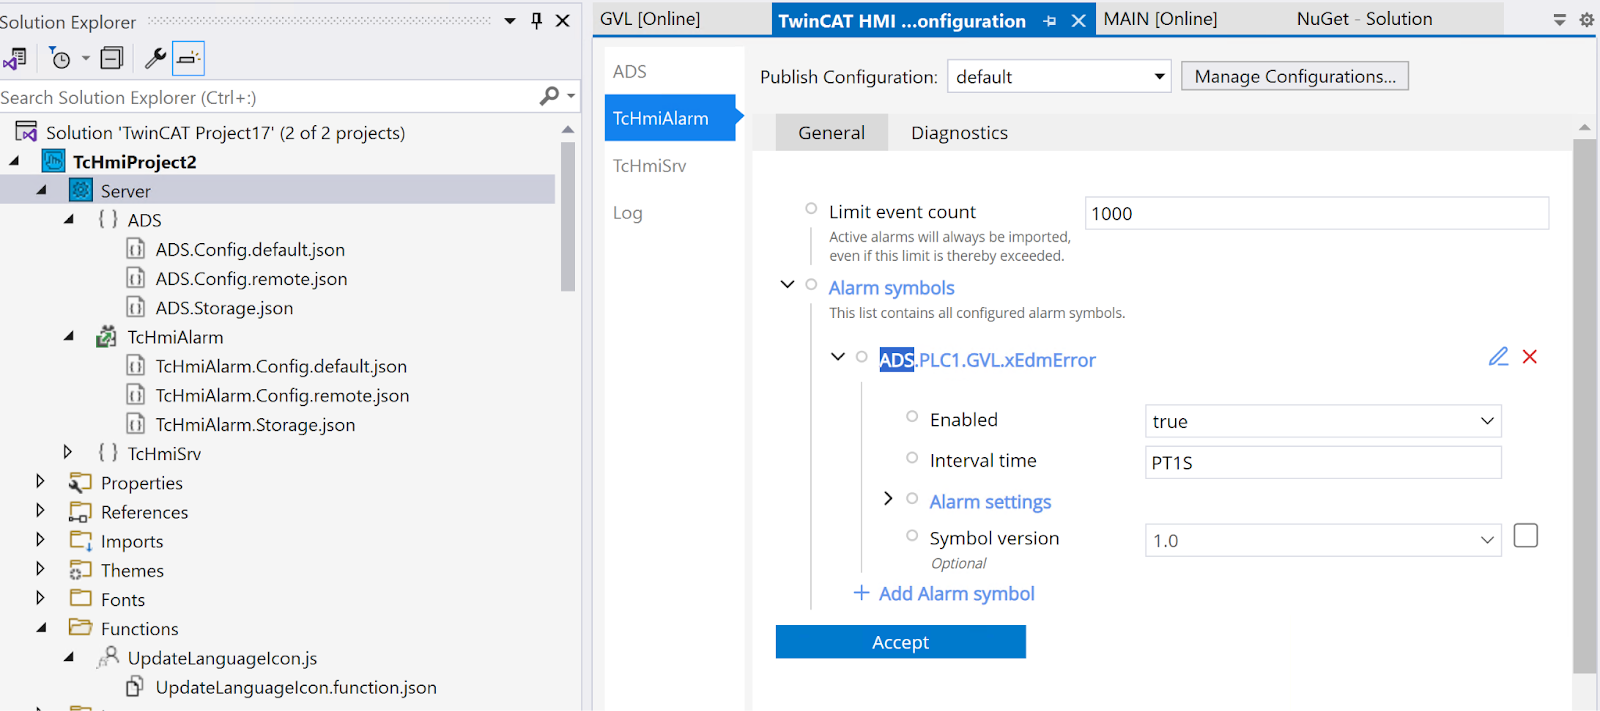1600x711 pixels.
Task: Click the Functions open folder icon
Action: pyautogui.click(x=80, y=628)
